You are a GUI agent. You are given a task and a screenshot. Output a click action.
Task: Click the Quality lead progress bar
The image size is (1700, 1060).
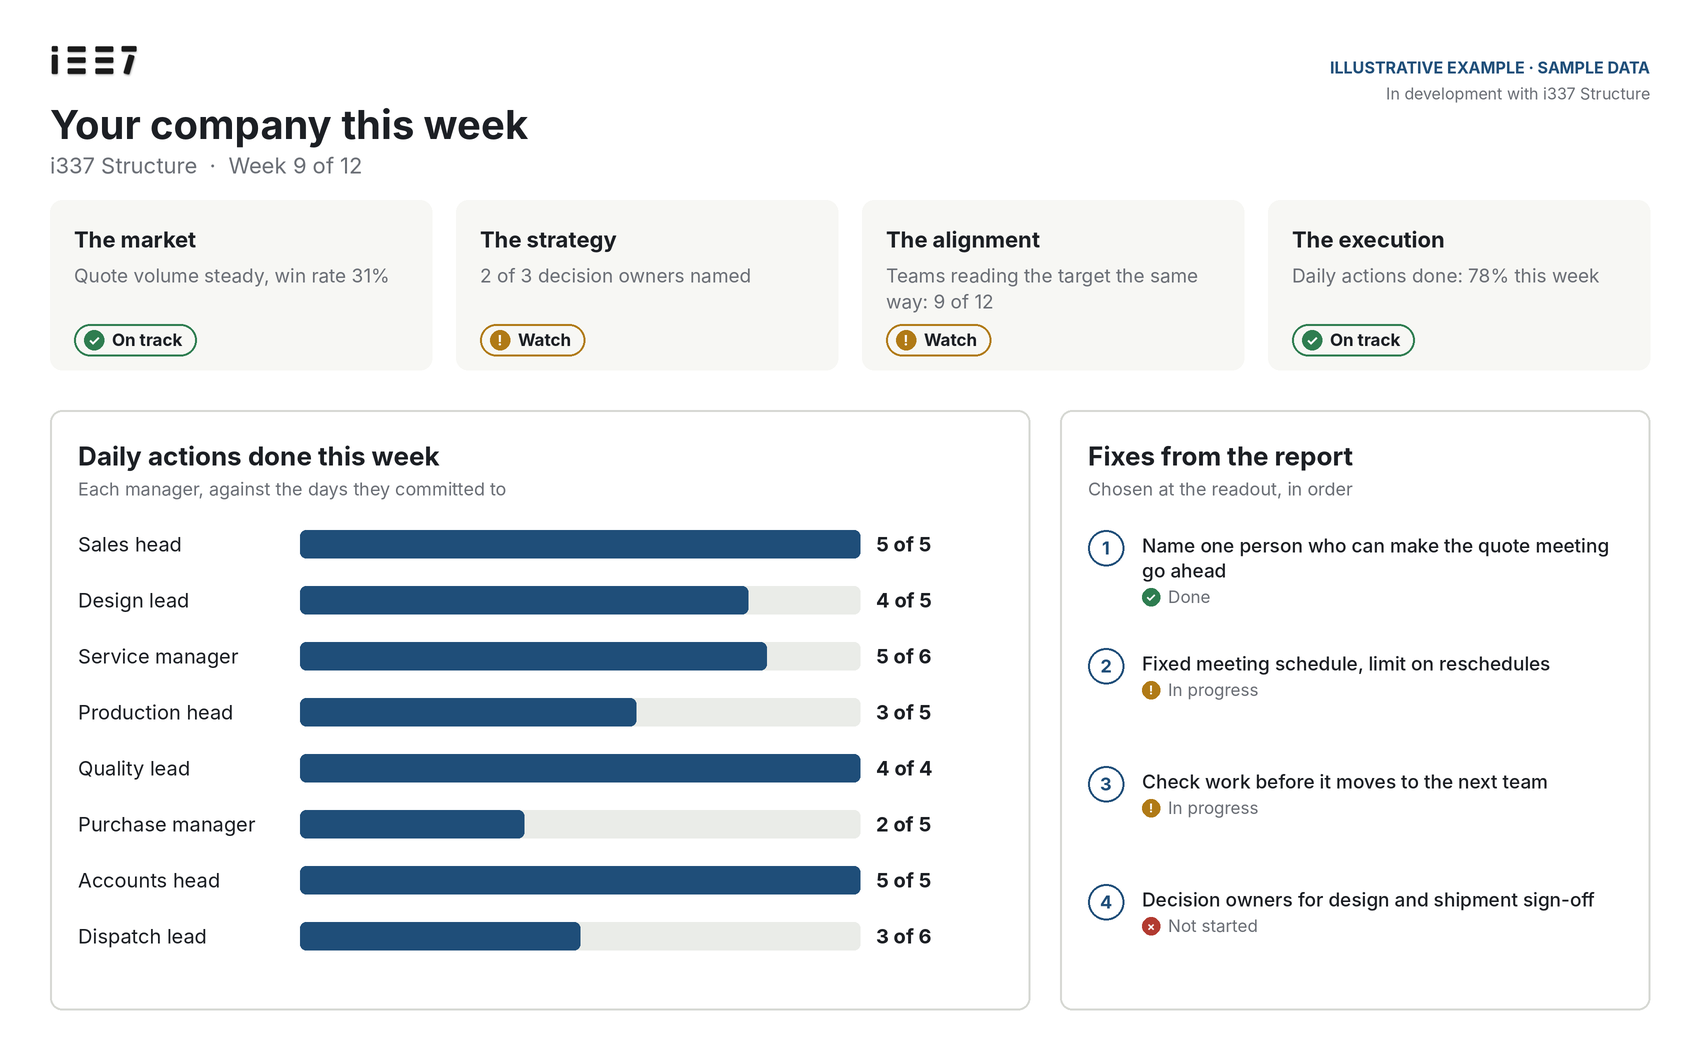point(580,768)
